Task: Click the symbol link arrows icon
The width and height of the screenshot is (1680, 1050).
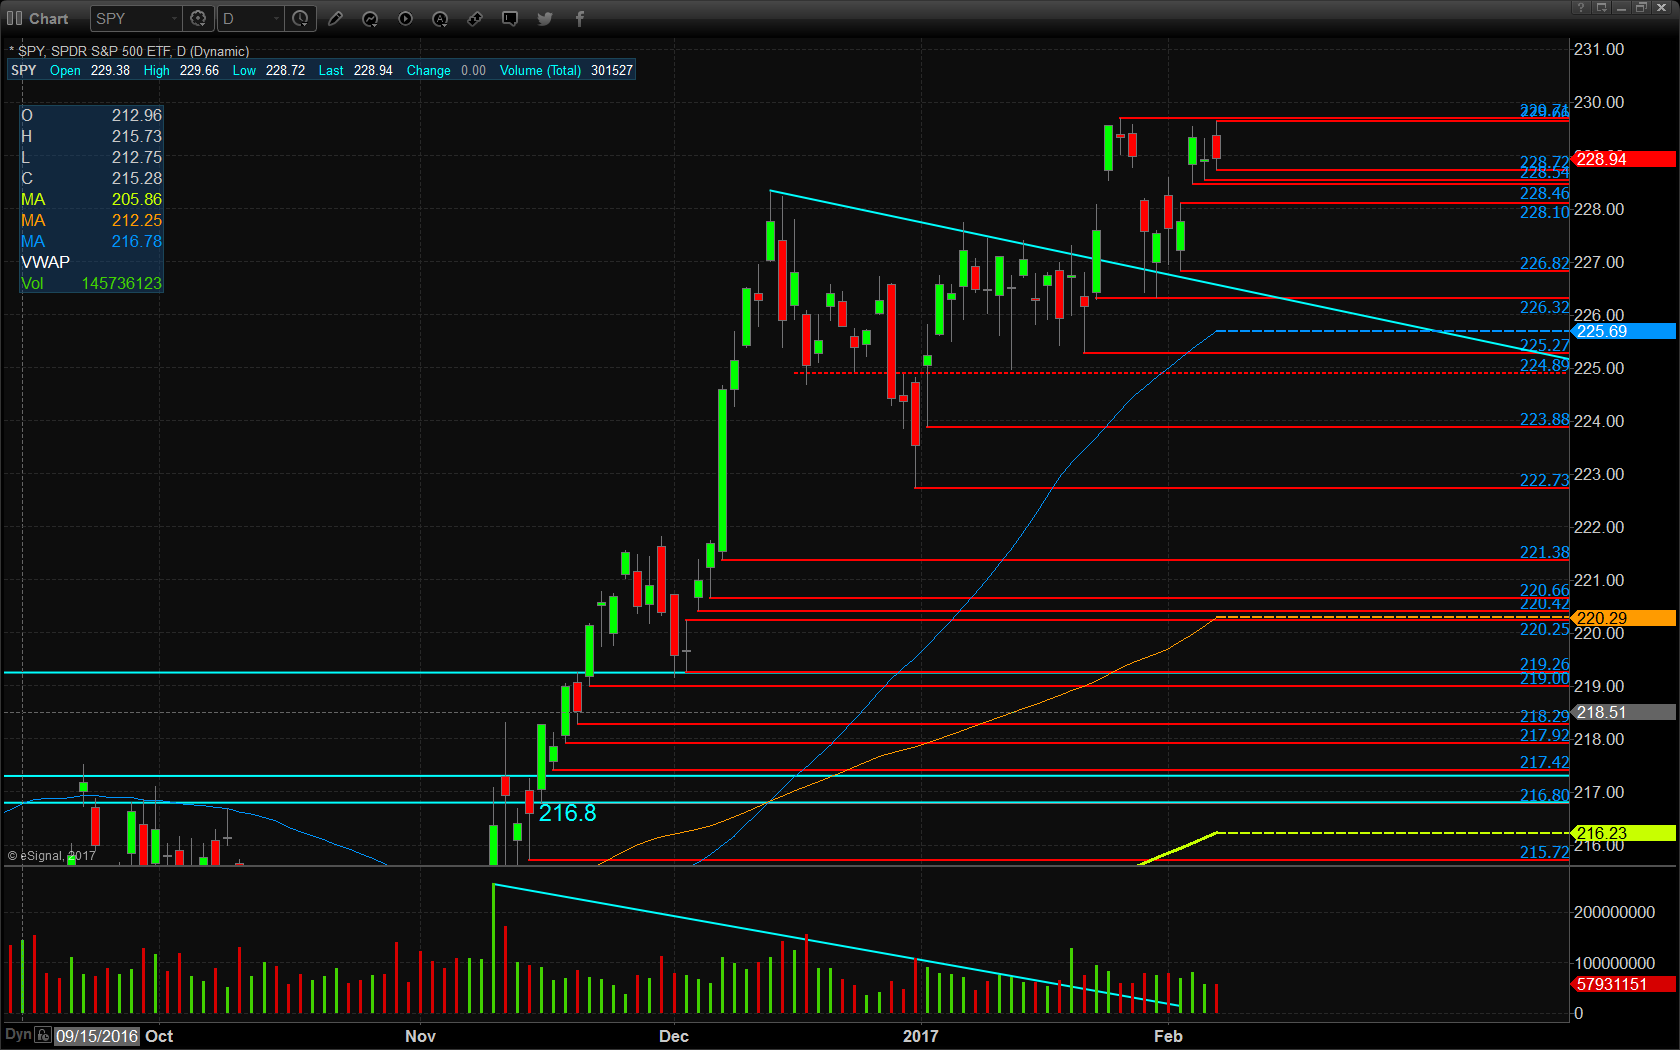Action: [475, 19]
